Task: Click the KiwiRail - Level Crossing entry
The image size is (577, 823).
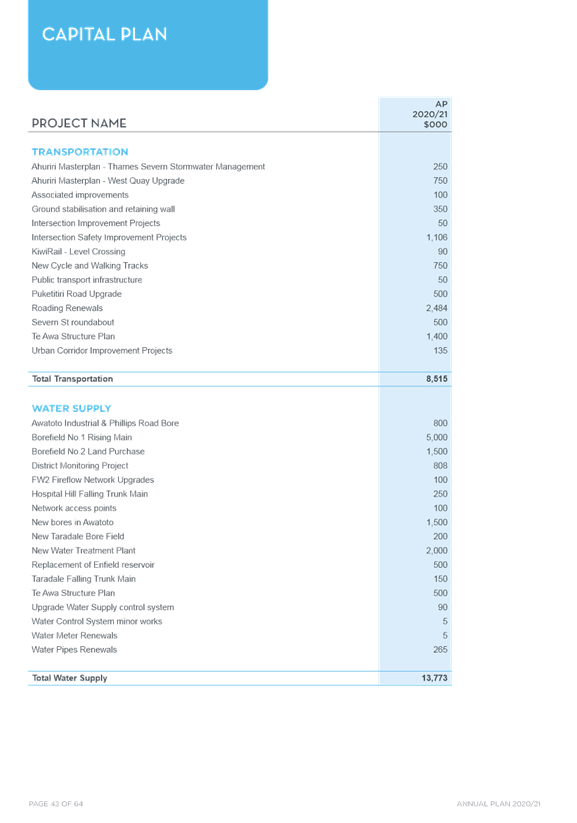Action: [x=78, y=251]
